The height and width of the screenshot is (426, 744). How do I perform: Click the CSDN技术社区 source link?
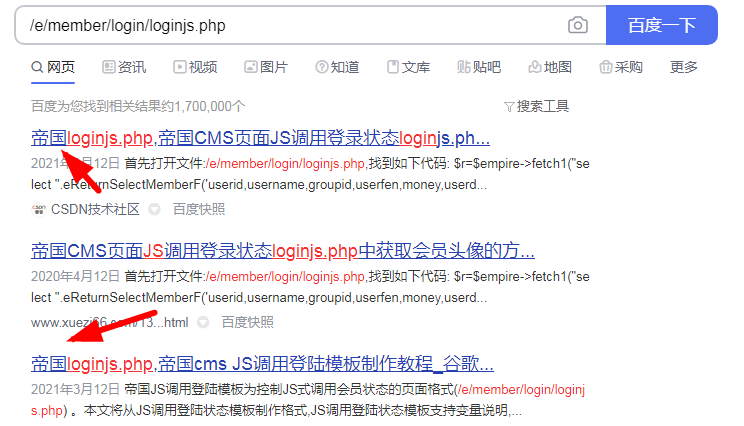click(95, 209)
